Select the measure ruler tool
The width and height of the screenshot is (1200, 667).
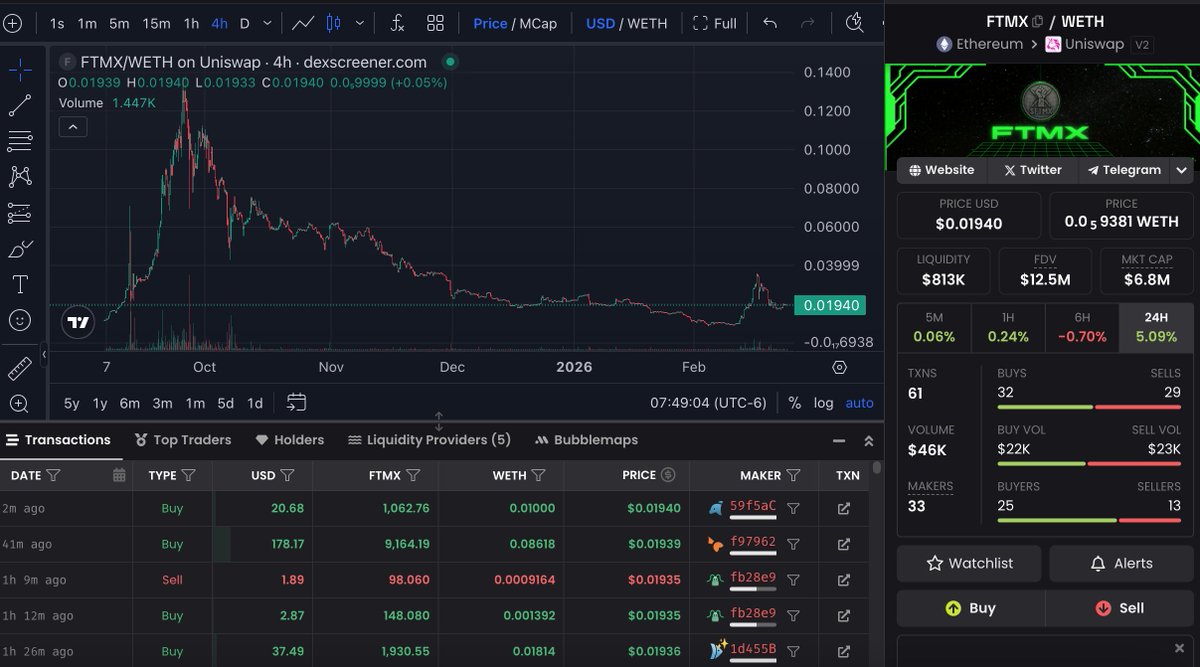pyautogui.click(x=20, y=368)
